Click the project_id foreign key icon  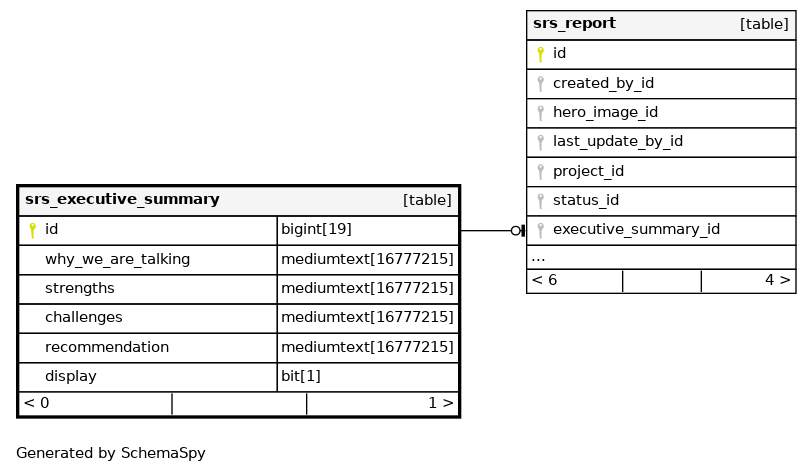point(540,171)
